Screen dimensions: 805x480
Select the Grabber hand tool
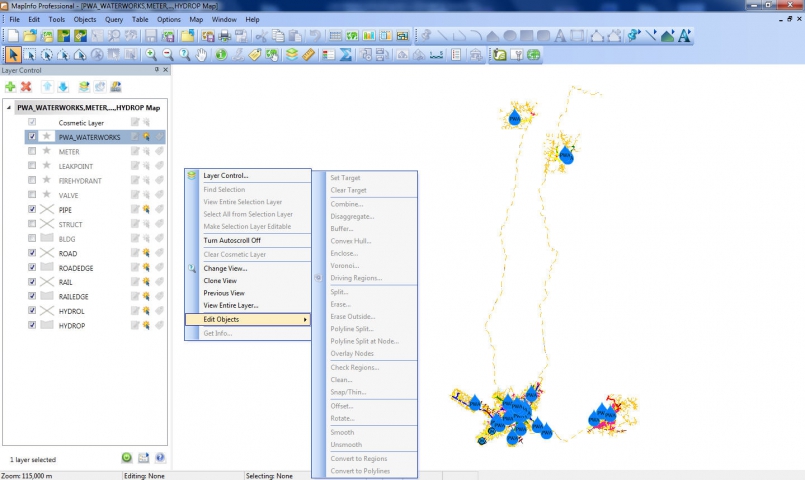(201, 54)
